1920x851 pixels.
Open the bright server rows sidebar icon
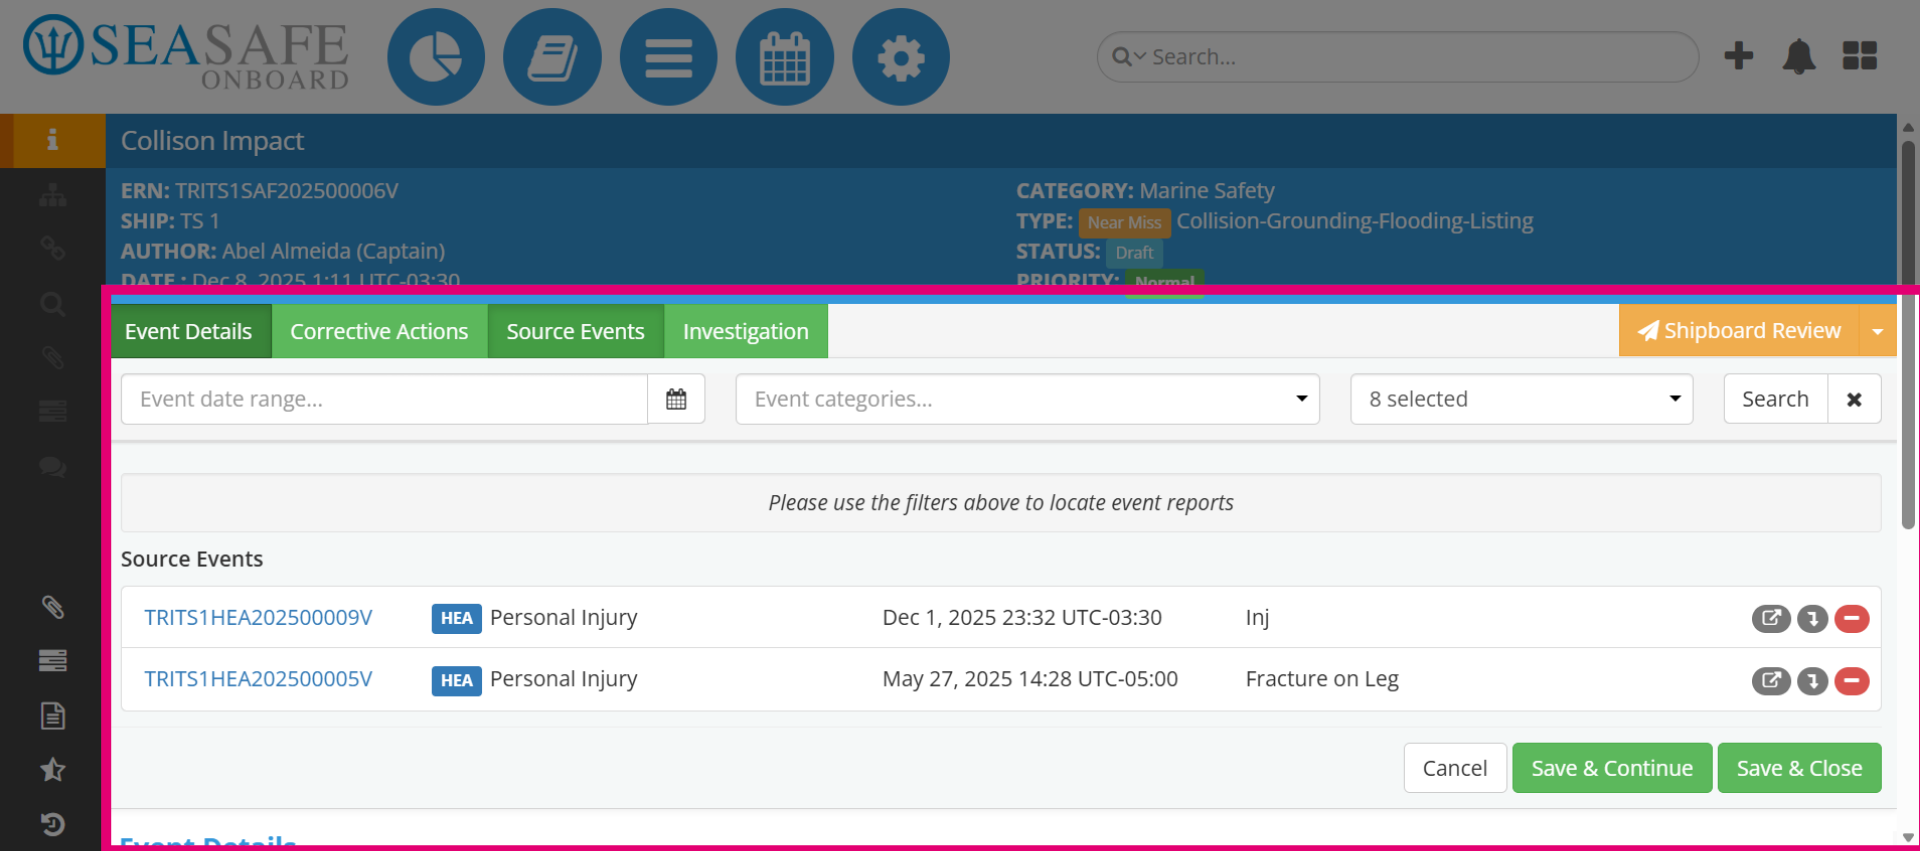tap(53, 660)
